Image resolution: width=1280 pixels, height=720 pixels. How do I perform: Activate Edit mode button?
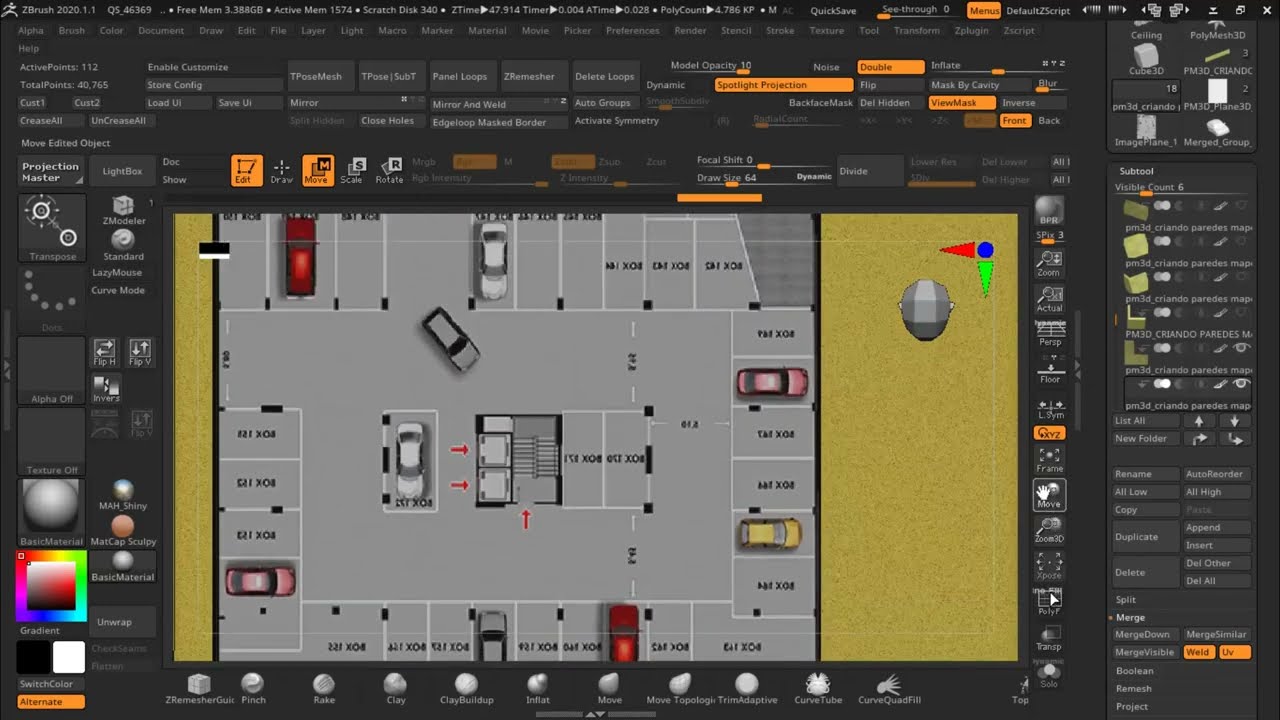246,170
